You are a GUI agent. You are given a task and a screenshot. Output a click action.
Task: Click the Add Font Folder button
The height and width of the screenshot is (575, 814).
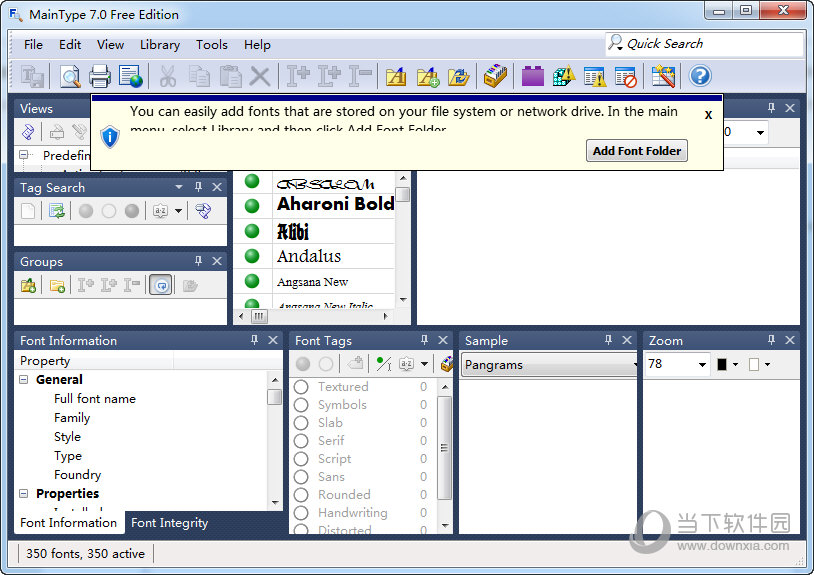636,150
